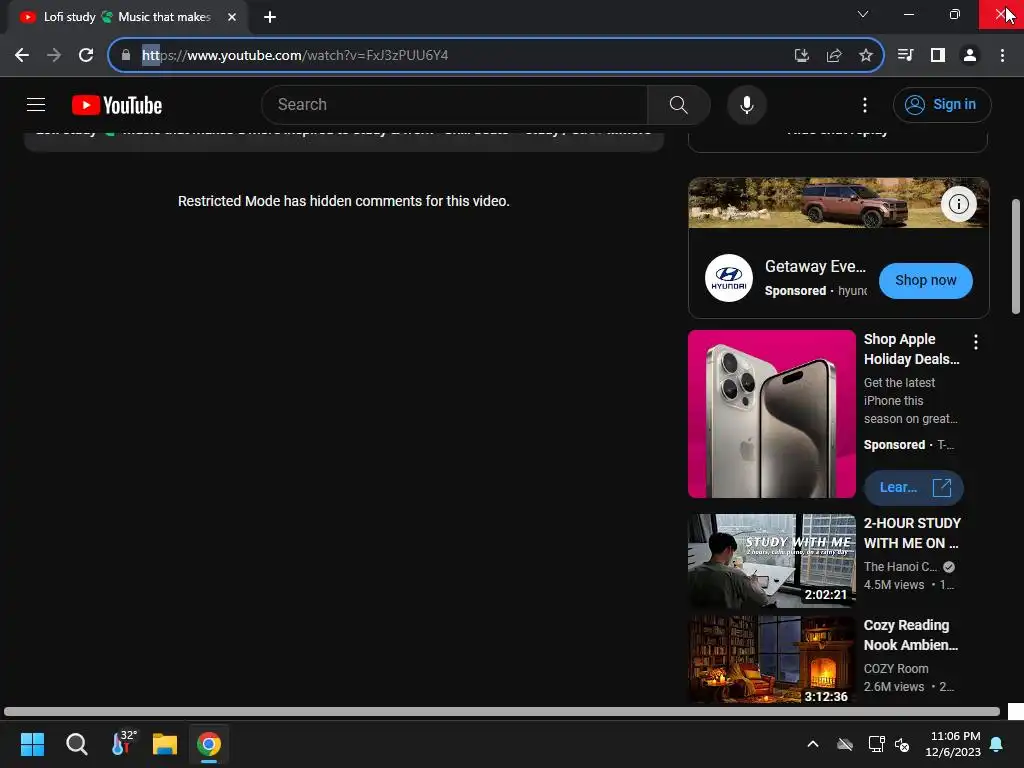Open Windows Start menu

[32, 744]
